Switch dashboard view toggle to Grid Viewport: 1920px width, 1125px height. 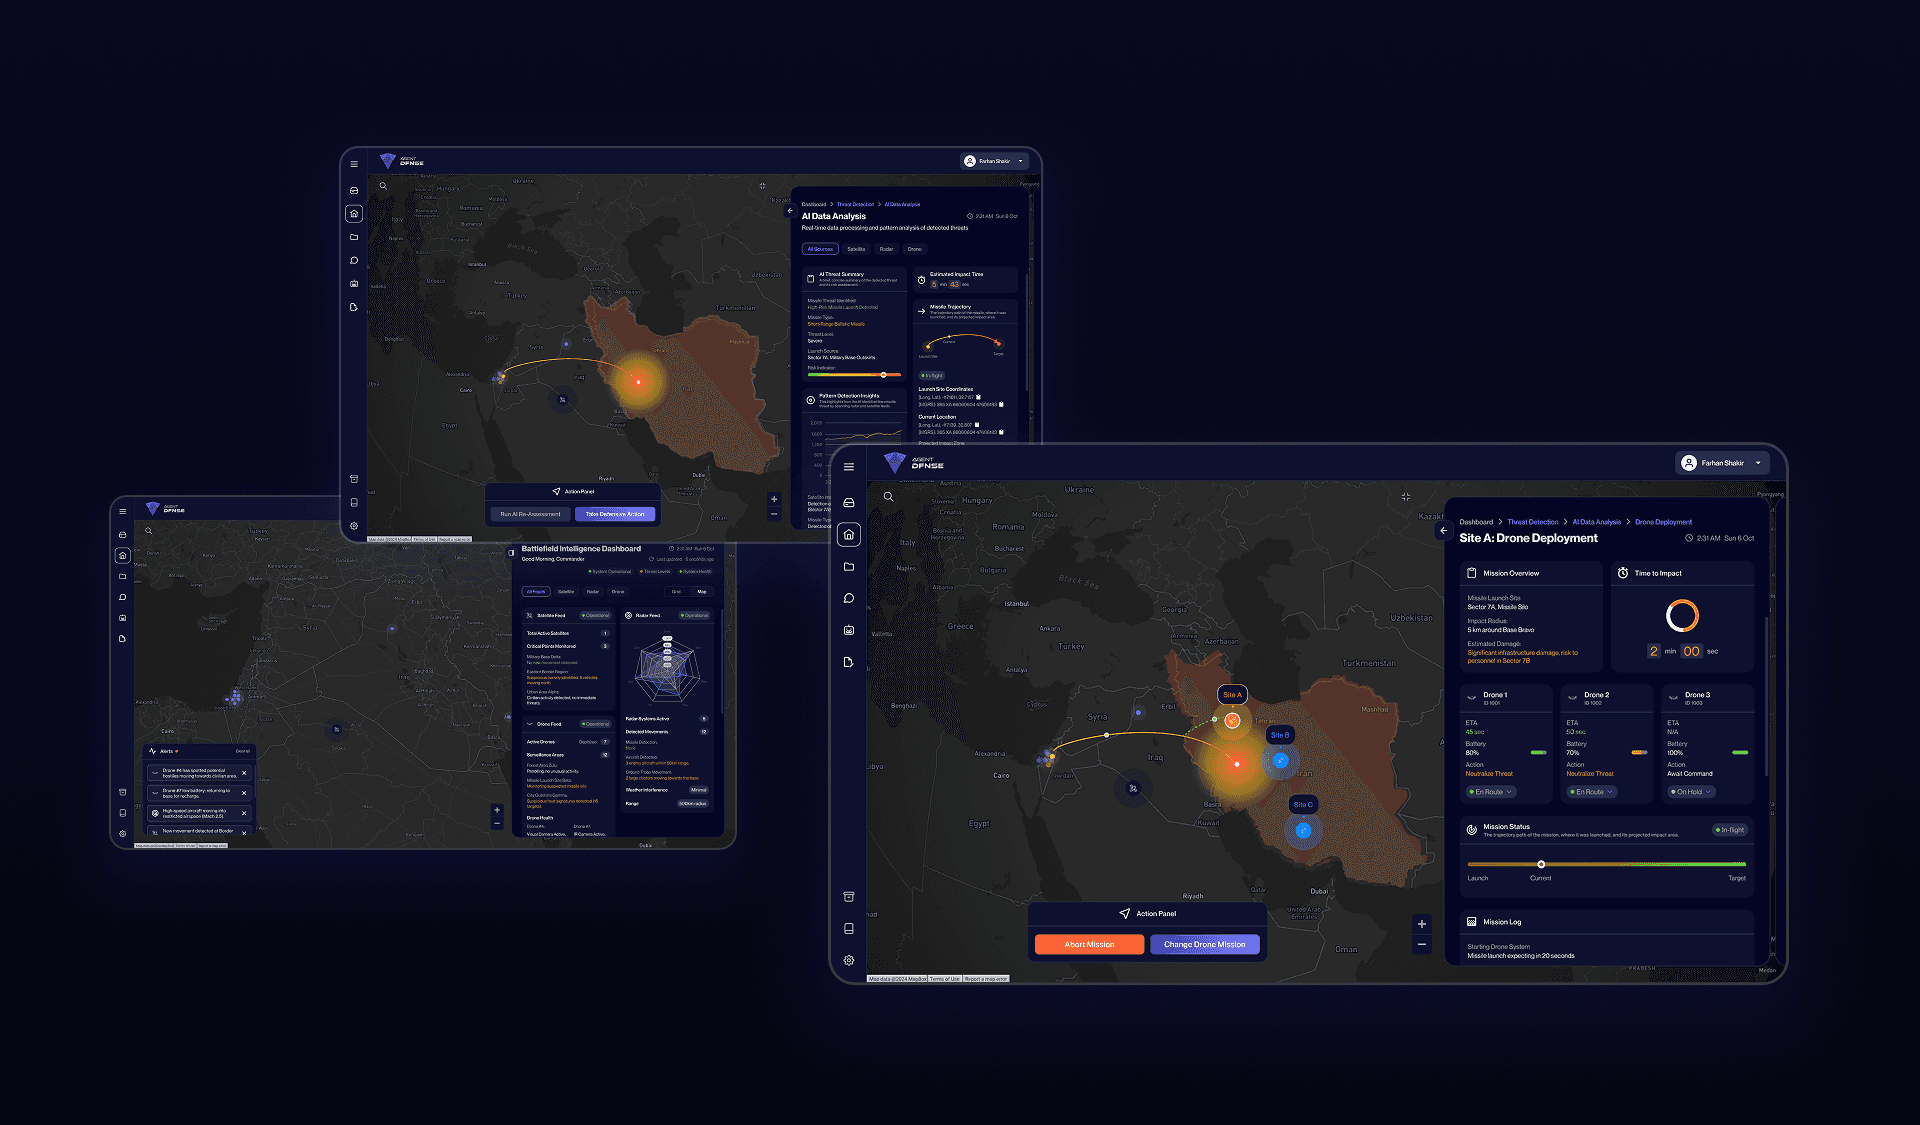point(676,592)
